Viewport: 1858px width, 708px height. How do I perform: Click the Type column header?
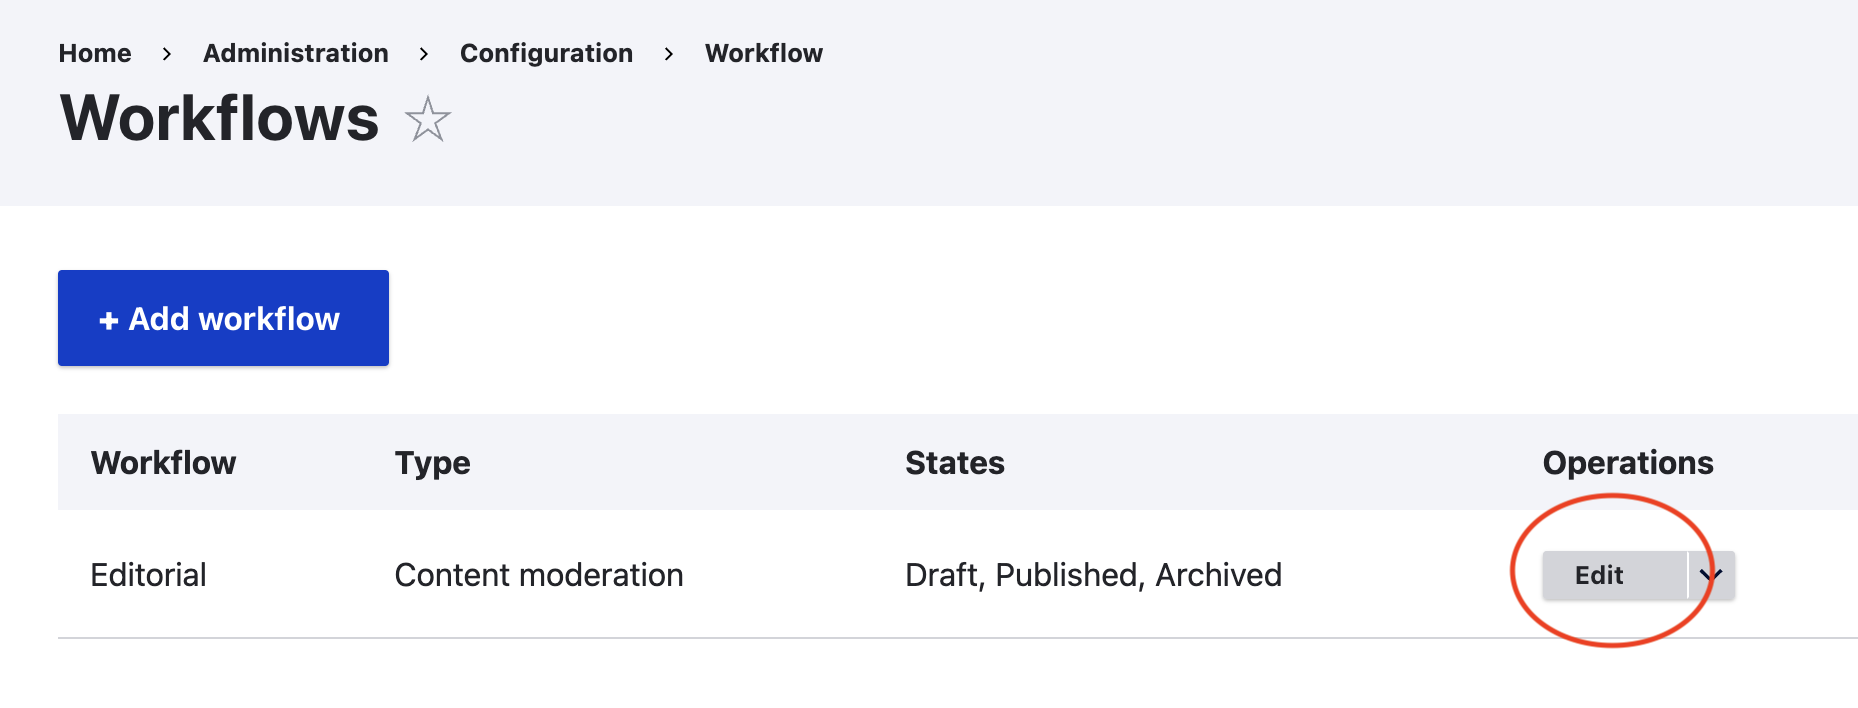pos(432,462)
